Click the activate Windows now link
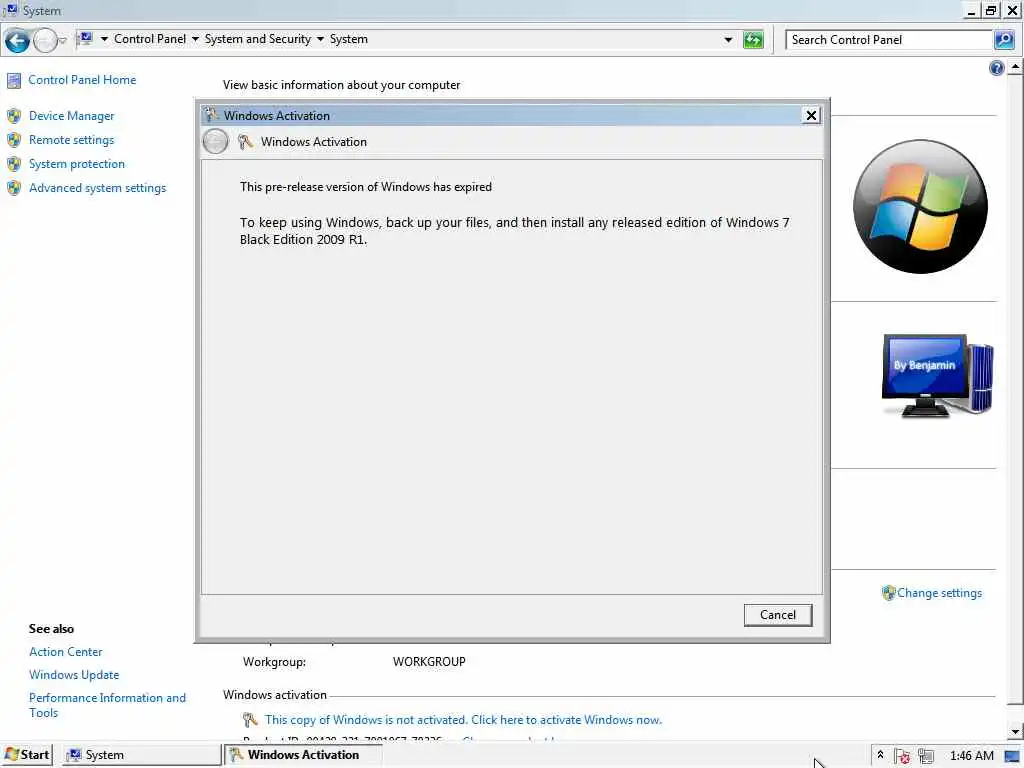This screenshot has height=768, width=1024. click(463, 720)
